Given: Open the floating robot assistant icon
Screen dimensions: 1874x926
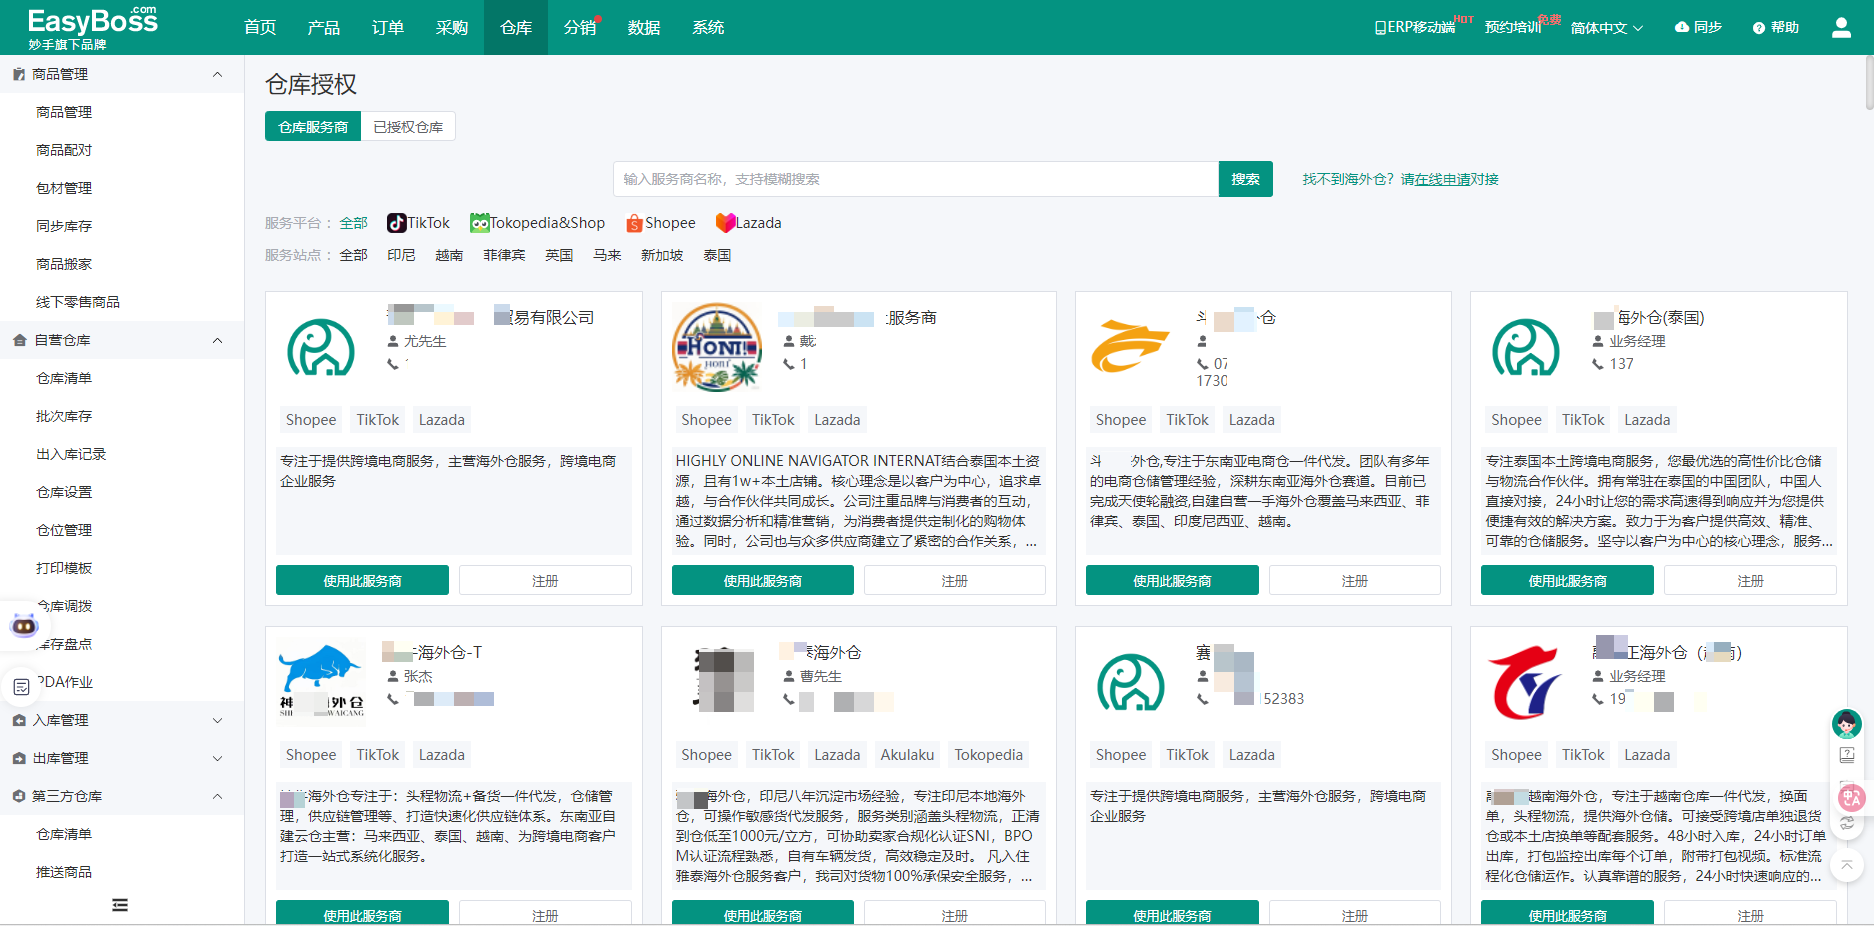Looking at the screenshot, I should (24, 626).
